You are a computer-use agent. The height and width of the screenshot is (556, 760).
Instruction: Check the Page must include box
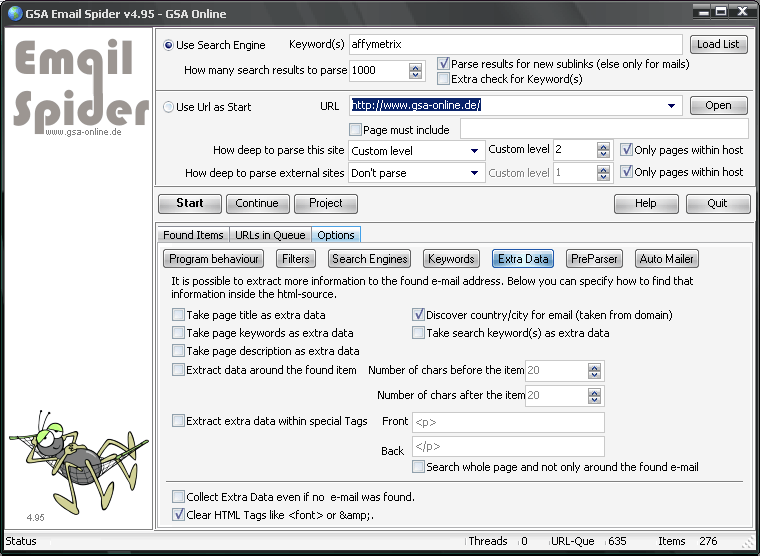pyautogui.click(x=355, y=129)
